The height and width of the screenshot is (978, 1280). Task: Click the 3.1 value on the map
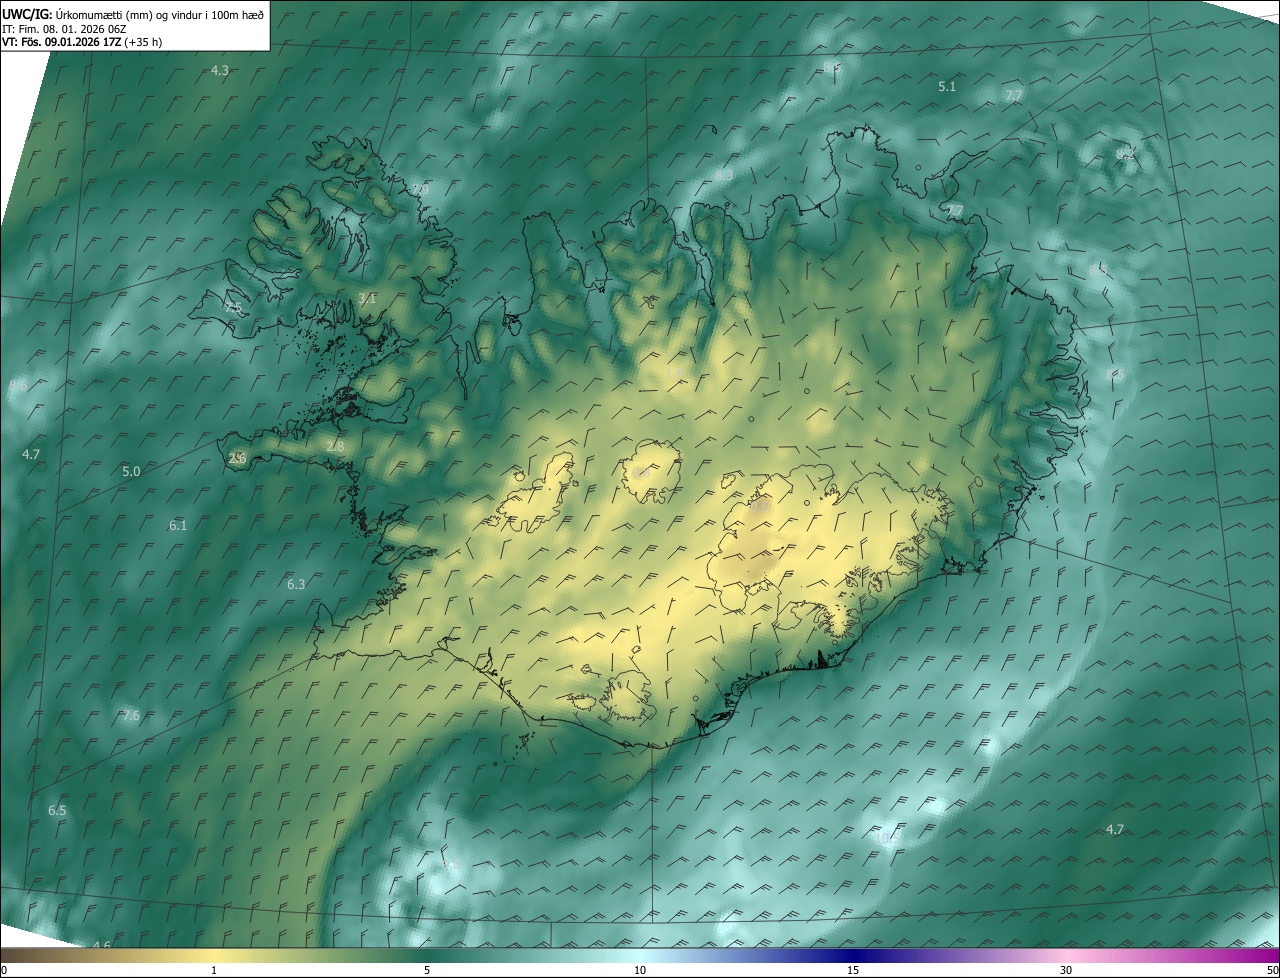pyautogui.click(x=367, y=298)
